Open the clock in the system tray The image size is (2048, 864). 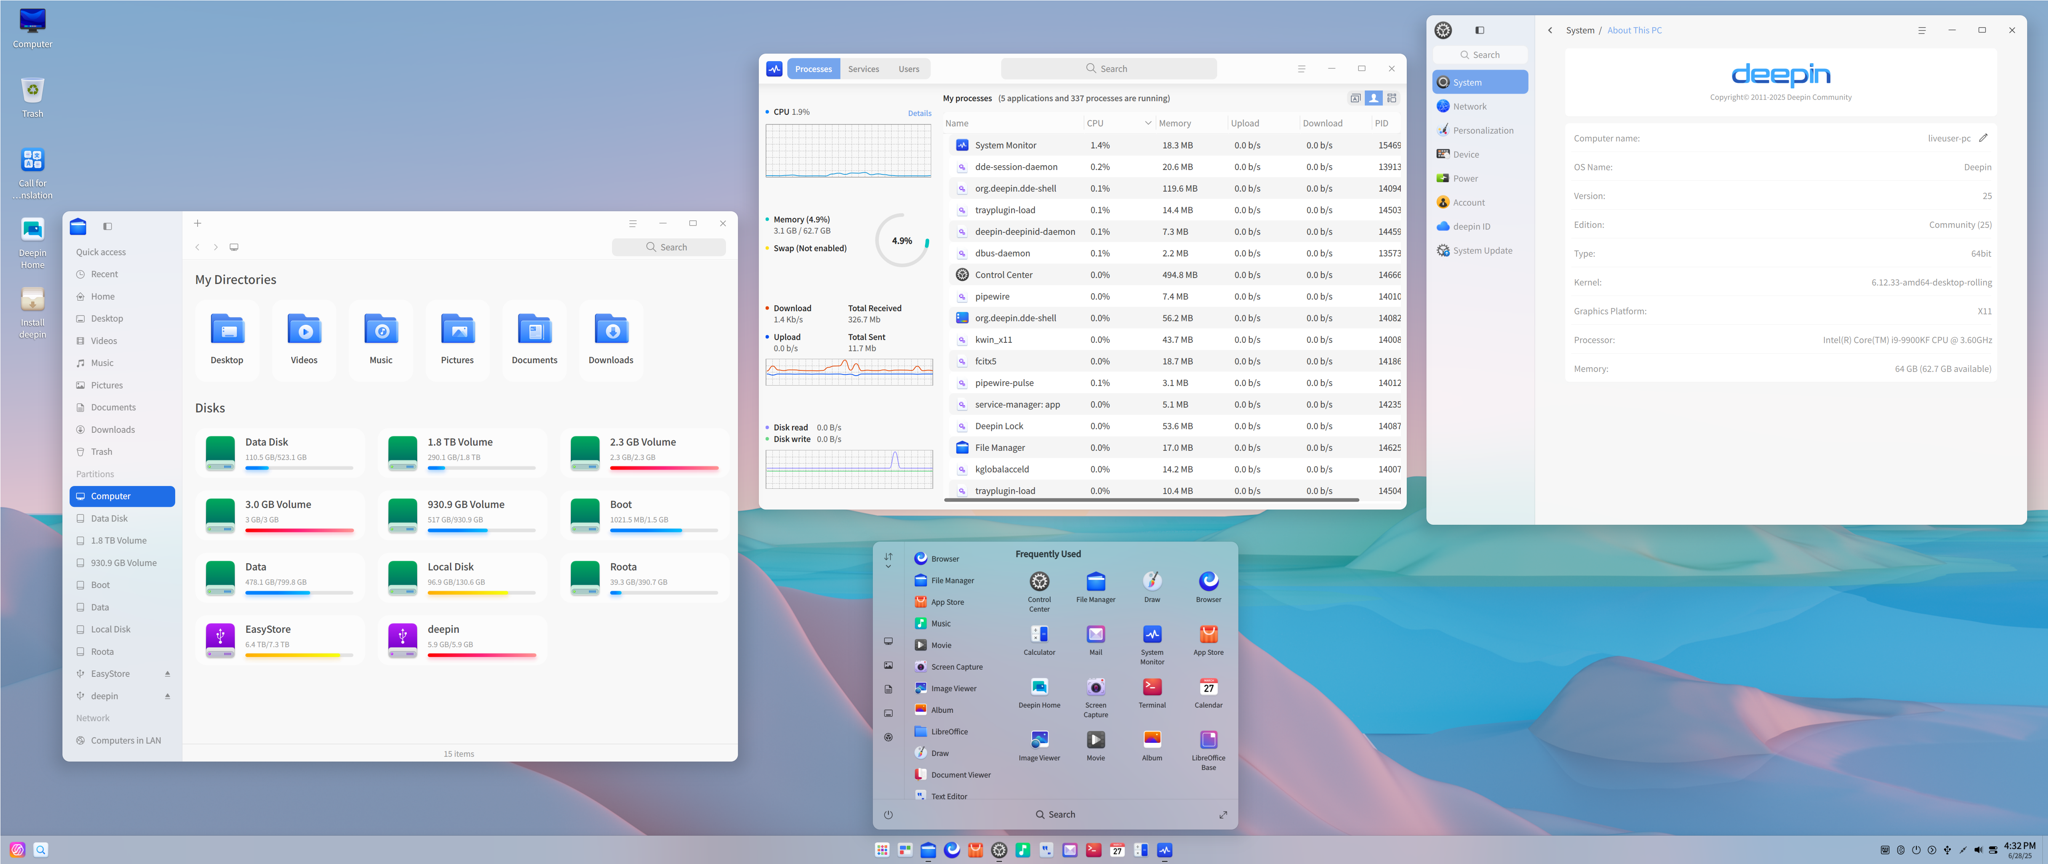[2020, 850]
